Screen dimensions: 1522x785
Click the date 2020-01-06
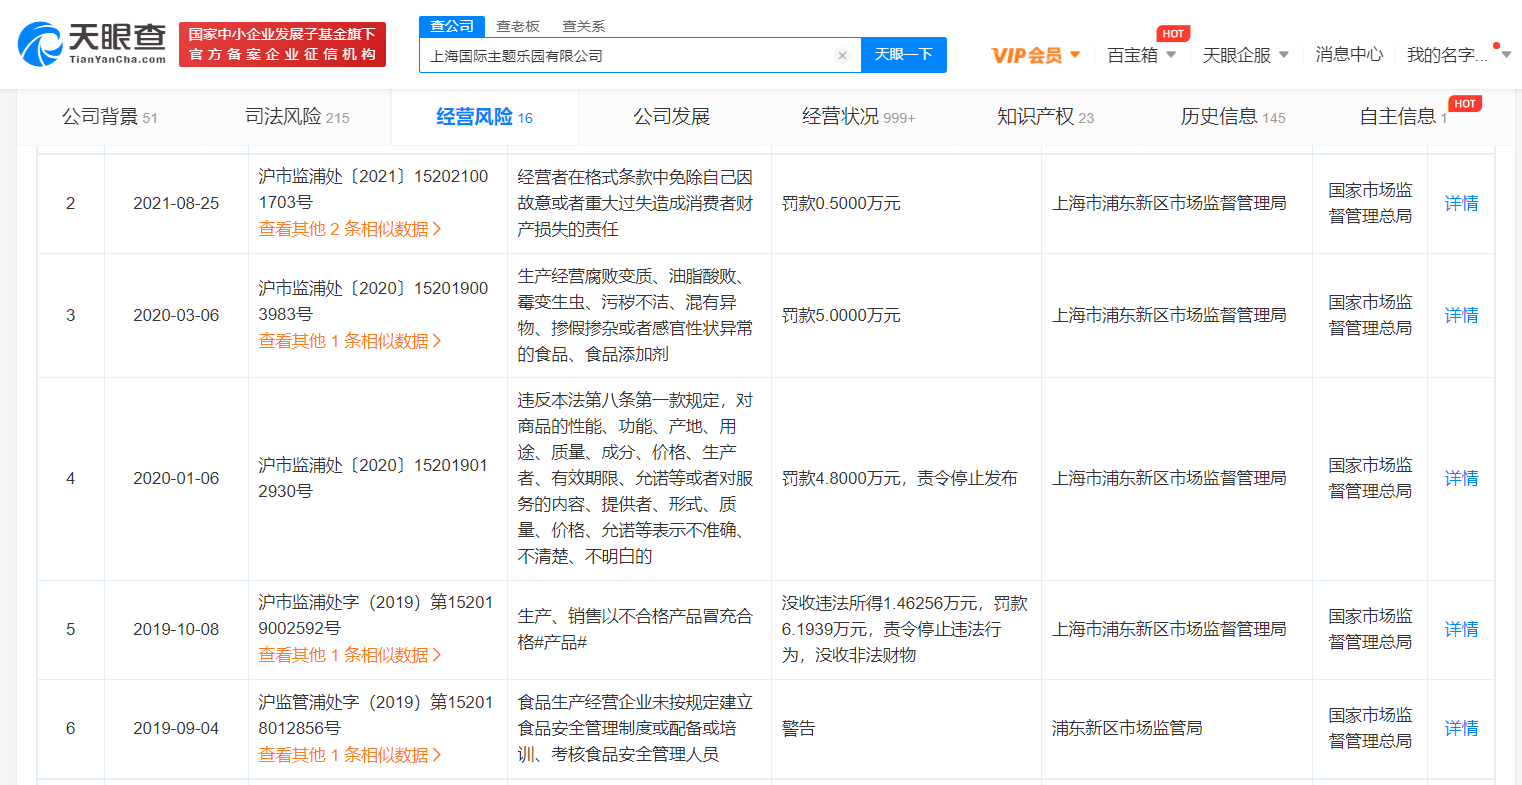(176, 478)
